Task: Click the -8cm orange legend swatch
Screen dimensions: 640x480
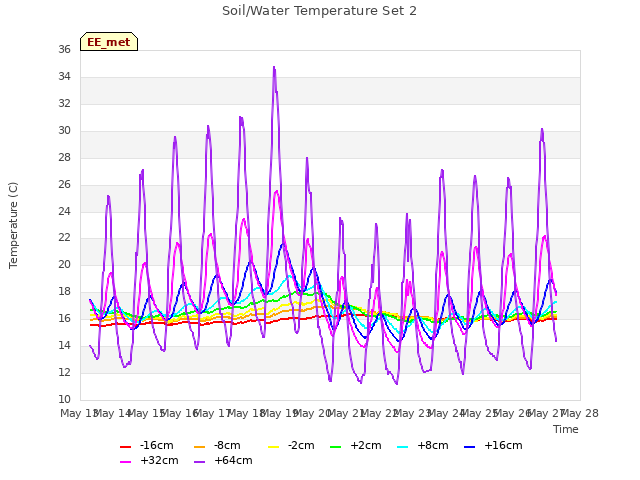Action: 200,447
